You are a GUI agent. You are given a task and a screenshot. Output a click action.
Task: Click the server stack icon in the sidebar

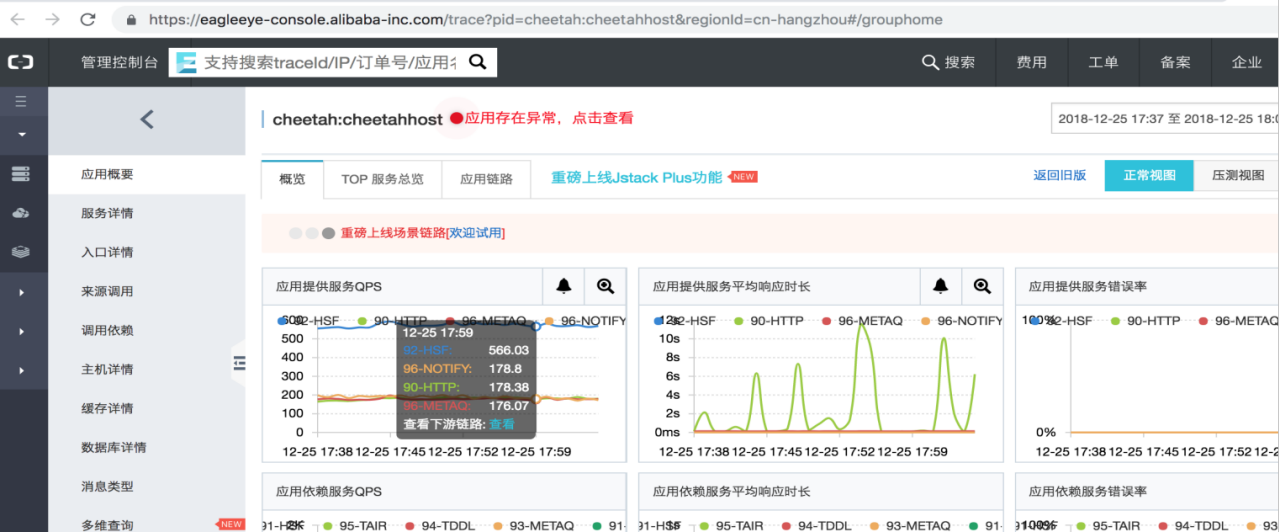21,174
